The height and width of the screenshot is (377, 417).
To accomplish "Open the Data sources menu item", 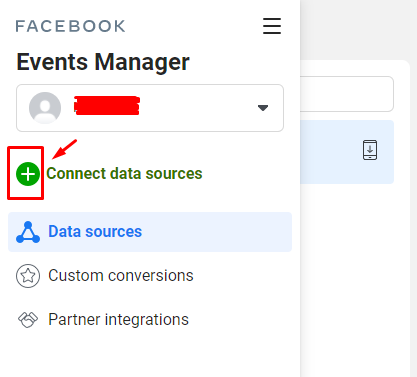I will pyautogui.click(x=150, y=232).
